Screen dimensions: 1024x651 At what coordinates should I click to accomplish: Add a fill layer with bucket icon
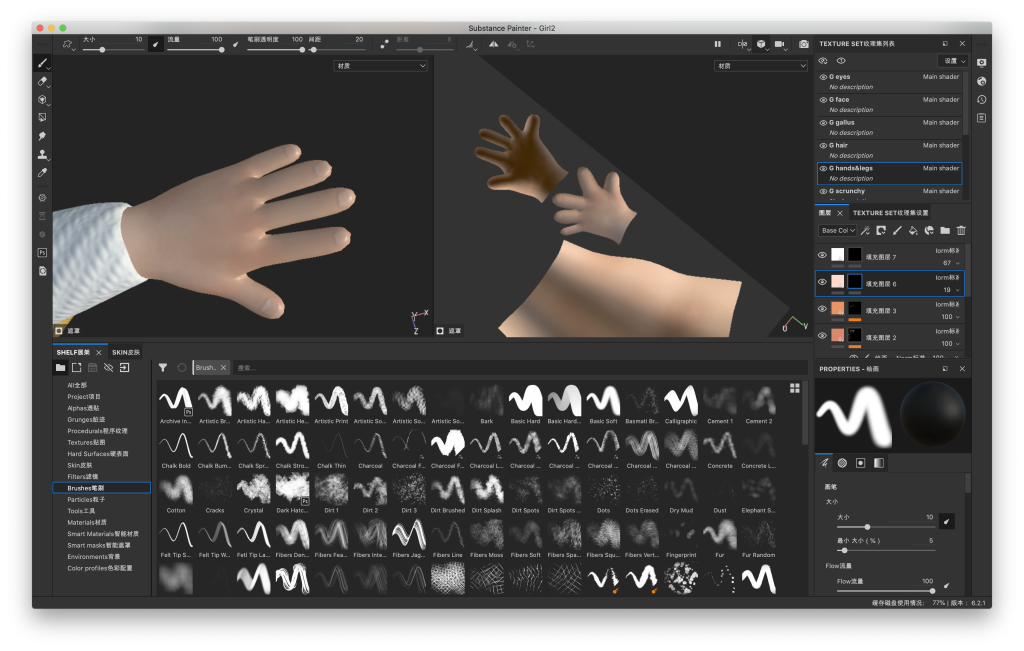coord(913,230)
